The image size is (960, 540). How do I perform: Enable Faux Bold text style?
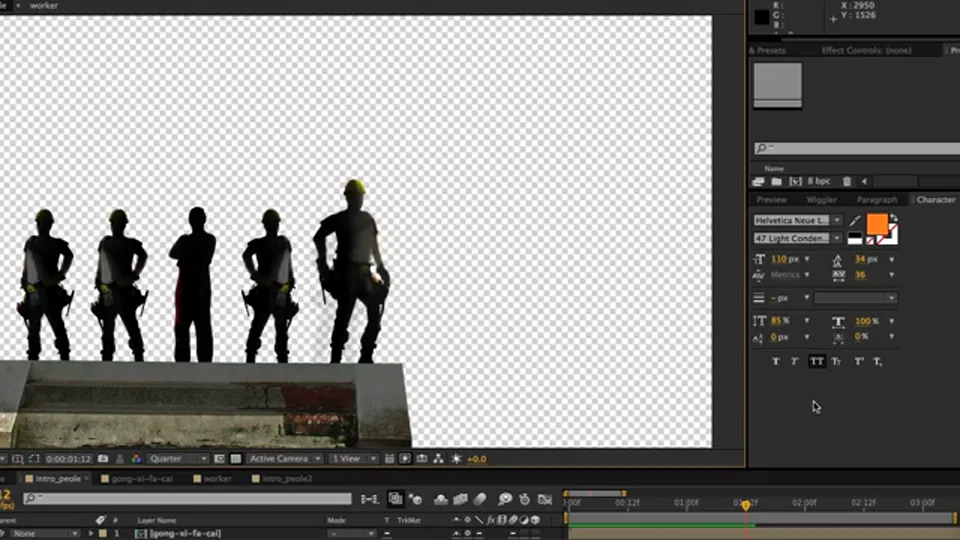776,361
